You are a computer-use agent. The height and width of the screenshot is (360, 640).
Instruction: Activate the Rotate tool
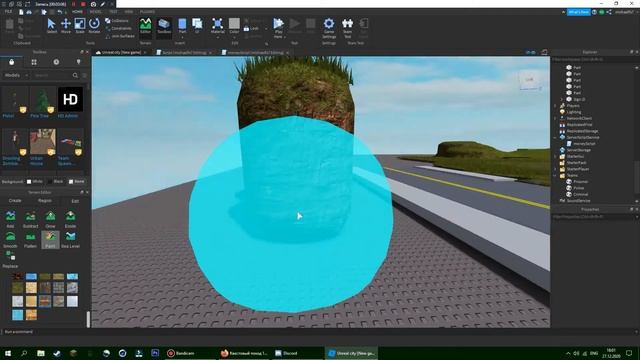point(94,25)
